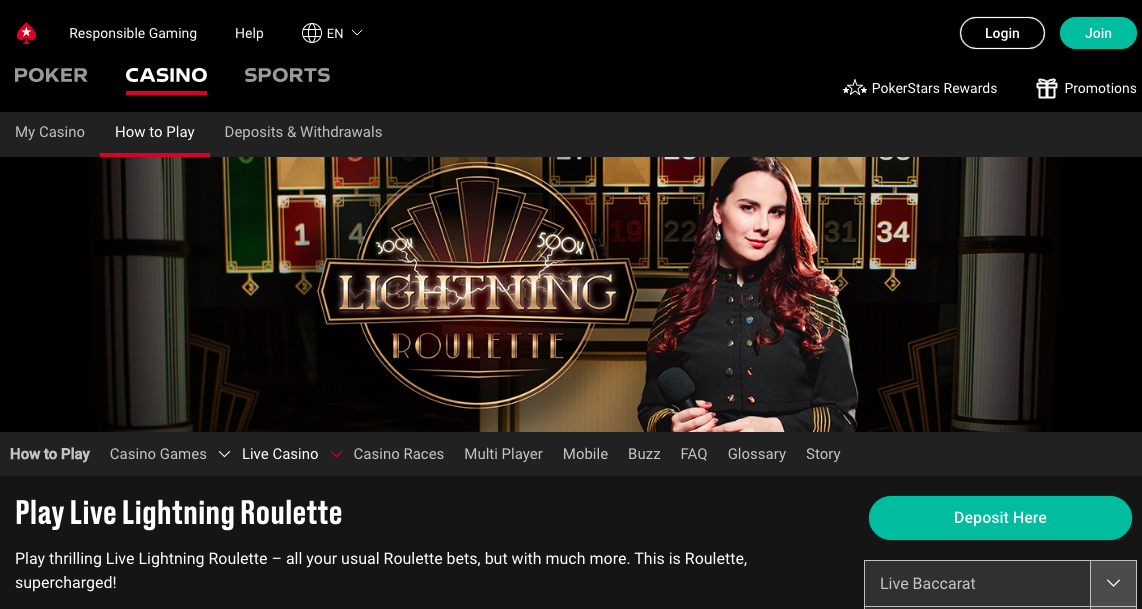Click the Lightning Roulette banner image
The width and height of the screenshot is (1142, 609).
point(571,294)
